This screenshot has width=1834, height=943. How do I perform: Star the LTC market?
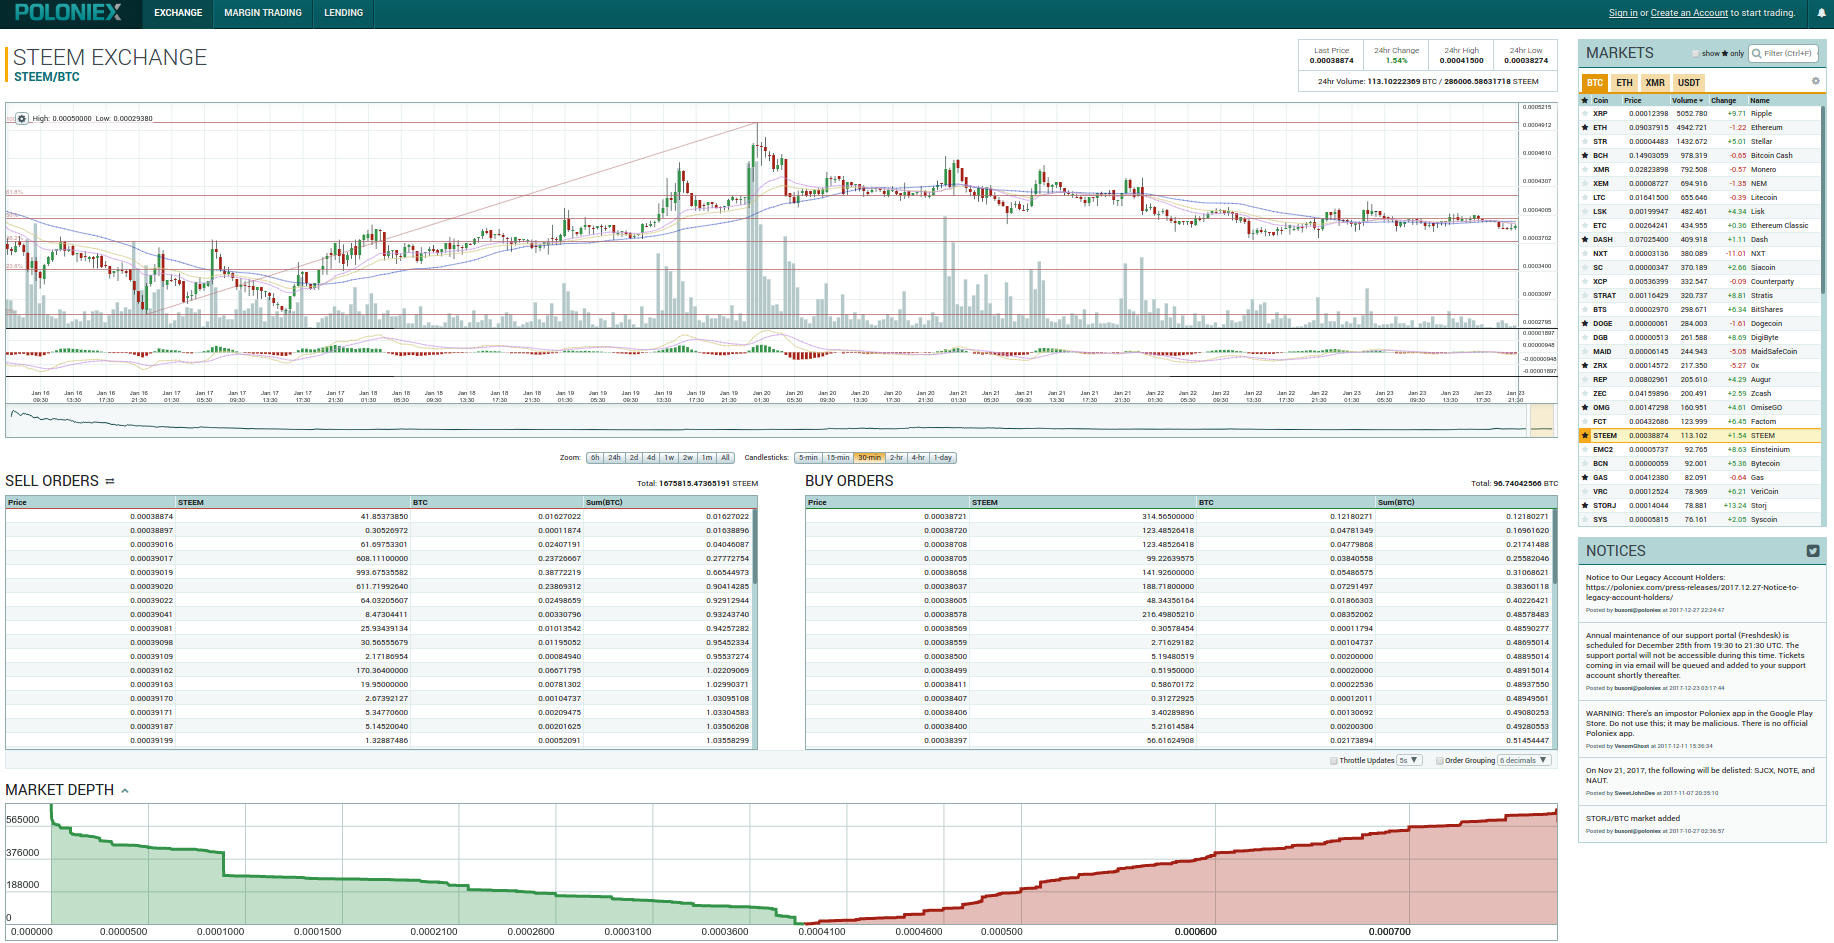(1585, 198)
